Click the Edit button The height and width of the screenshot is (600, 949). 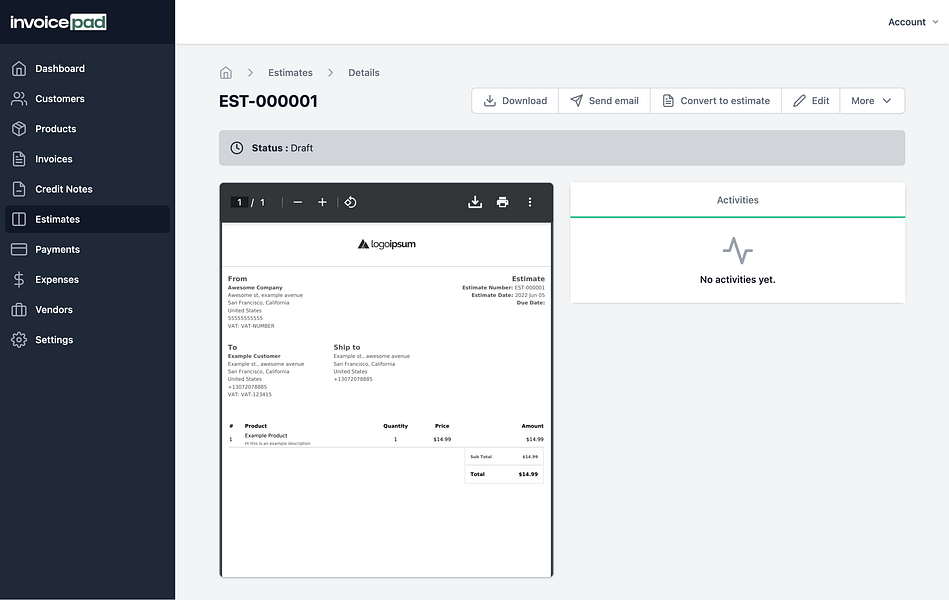(x=811, y=101)
